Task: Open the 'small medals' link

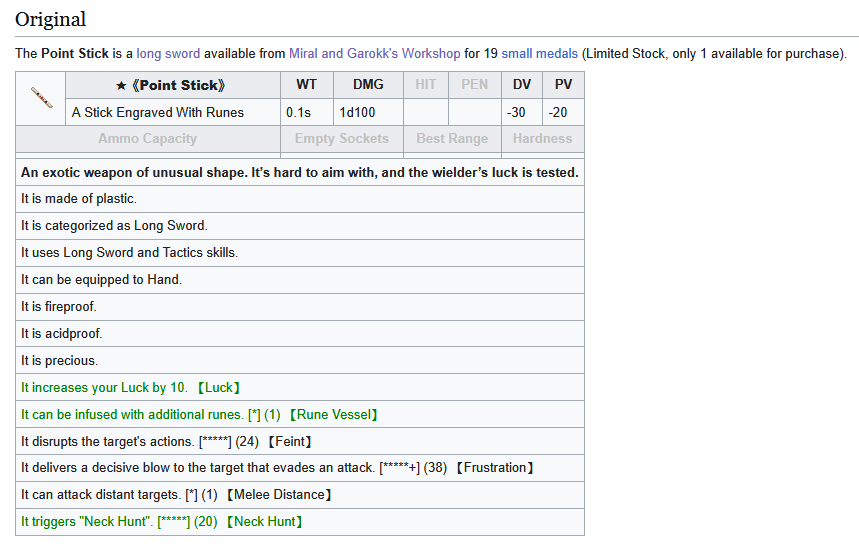Action: click(x=540, y=54)
